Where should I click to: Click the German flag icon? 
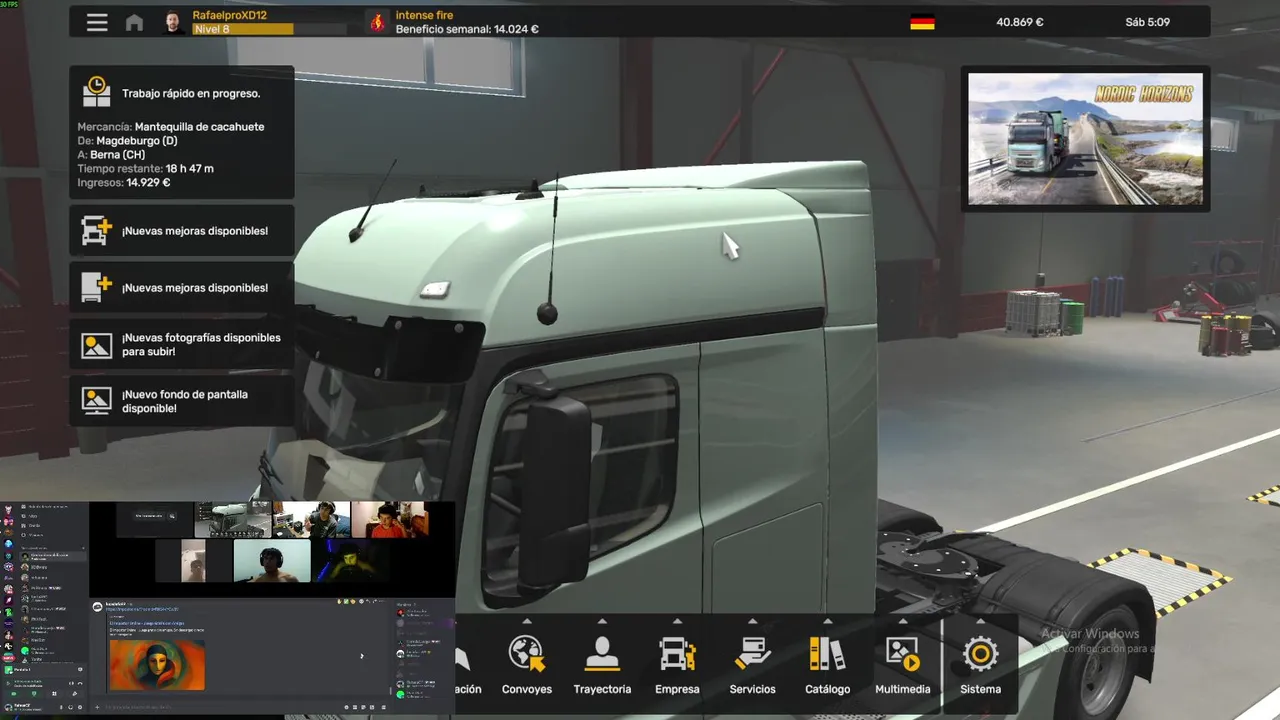(x=922, y=22)
